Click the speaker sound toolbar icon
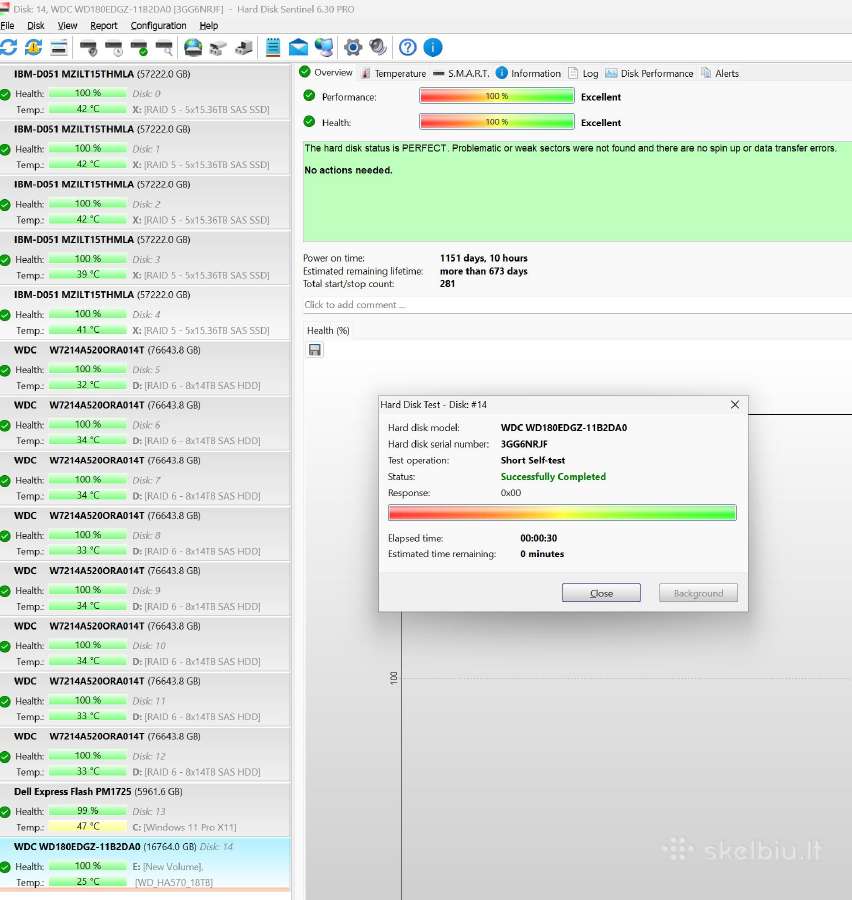852x900 pixels. coord(377,47)
